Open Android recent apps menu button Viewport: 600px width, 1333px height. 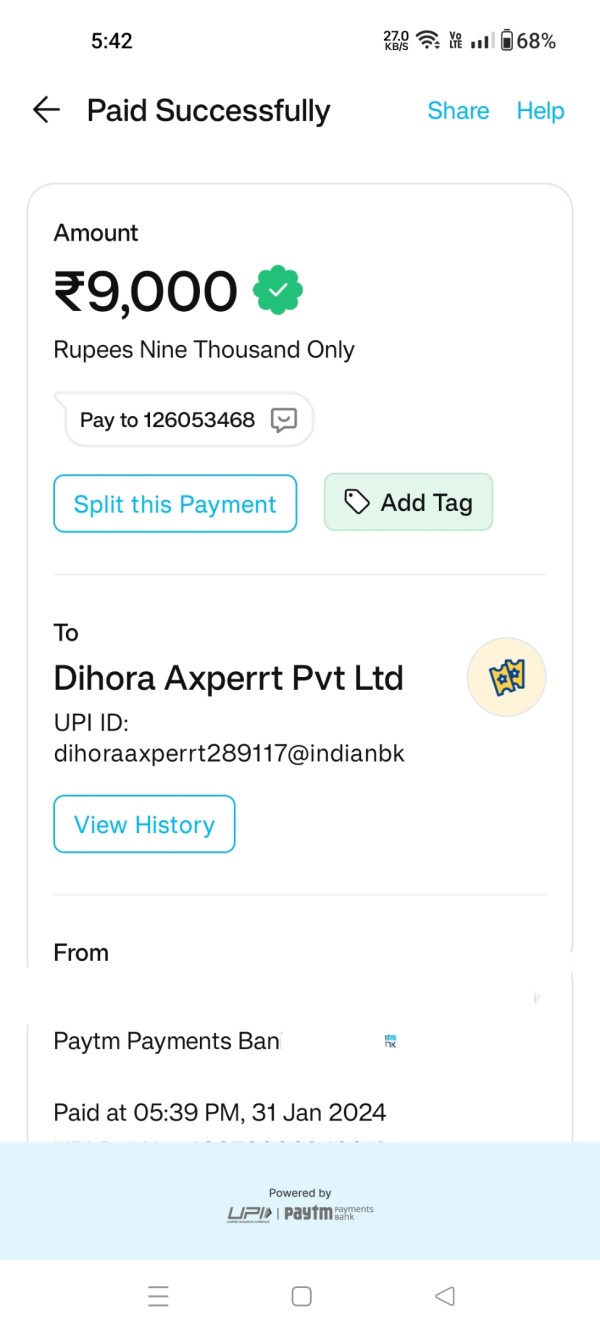(x=158, y=1296)
